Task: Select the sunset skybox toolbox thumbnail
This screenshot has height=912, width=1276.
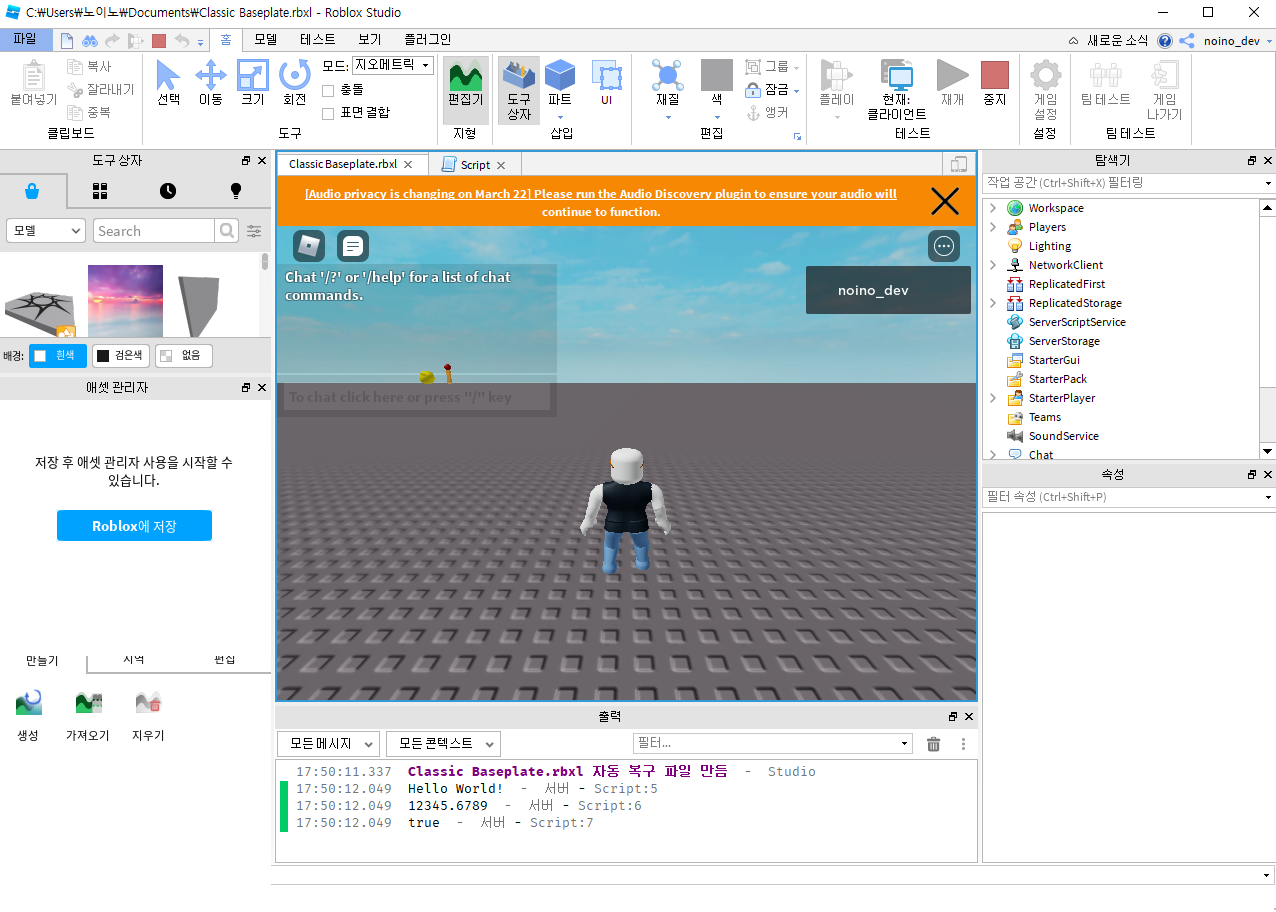Action: (125, 301)
